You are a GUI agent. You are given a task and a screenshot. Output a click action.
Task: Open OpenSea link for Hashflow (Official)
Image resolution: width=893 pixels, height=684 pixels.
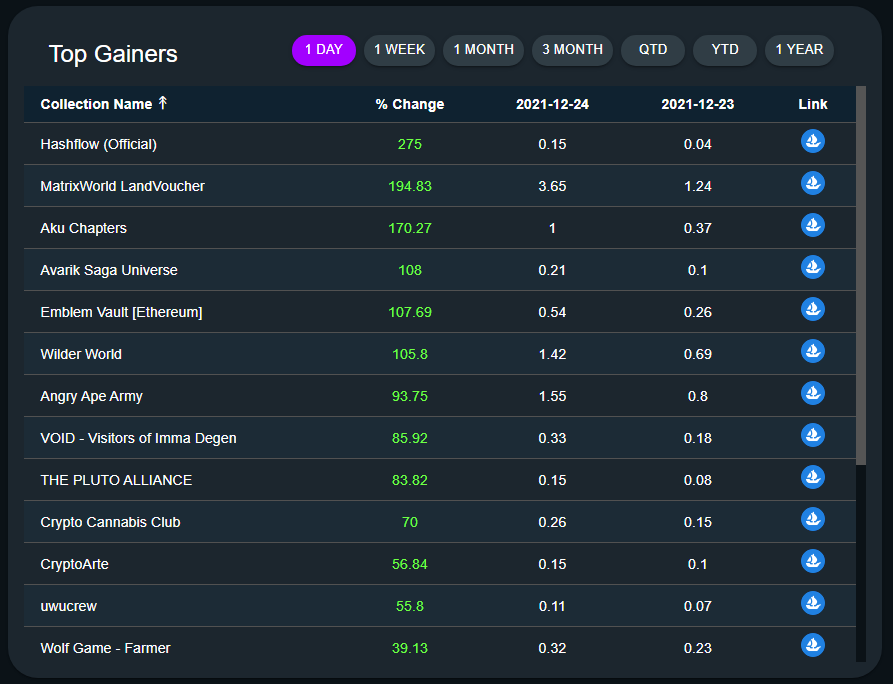click(x=813, y=141)
